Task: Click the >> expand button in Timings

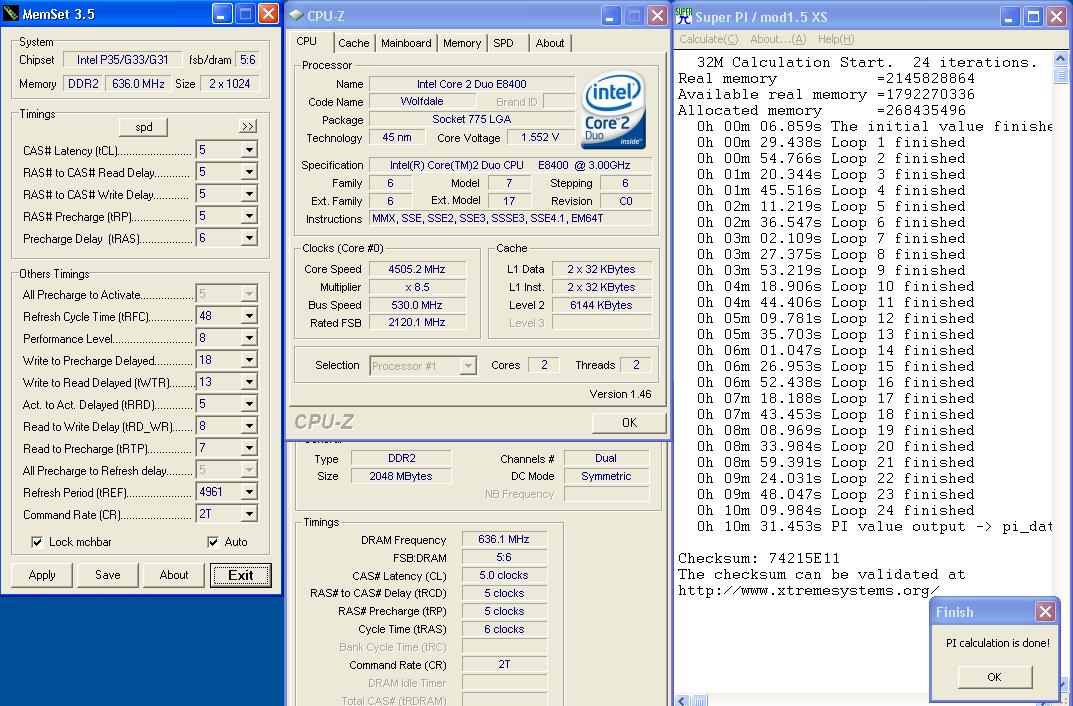Action: click(x=248, y=127)
